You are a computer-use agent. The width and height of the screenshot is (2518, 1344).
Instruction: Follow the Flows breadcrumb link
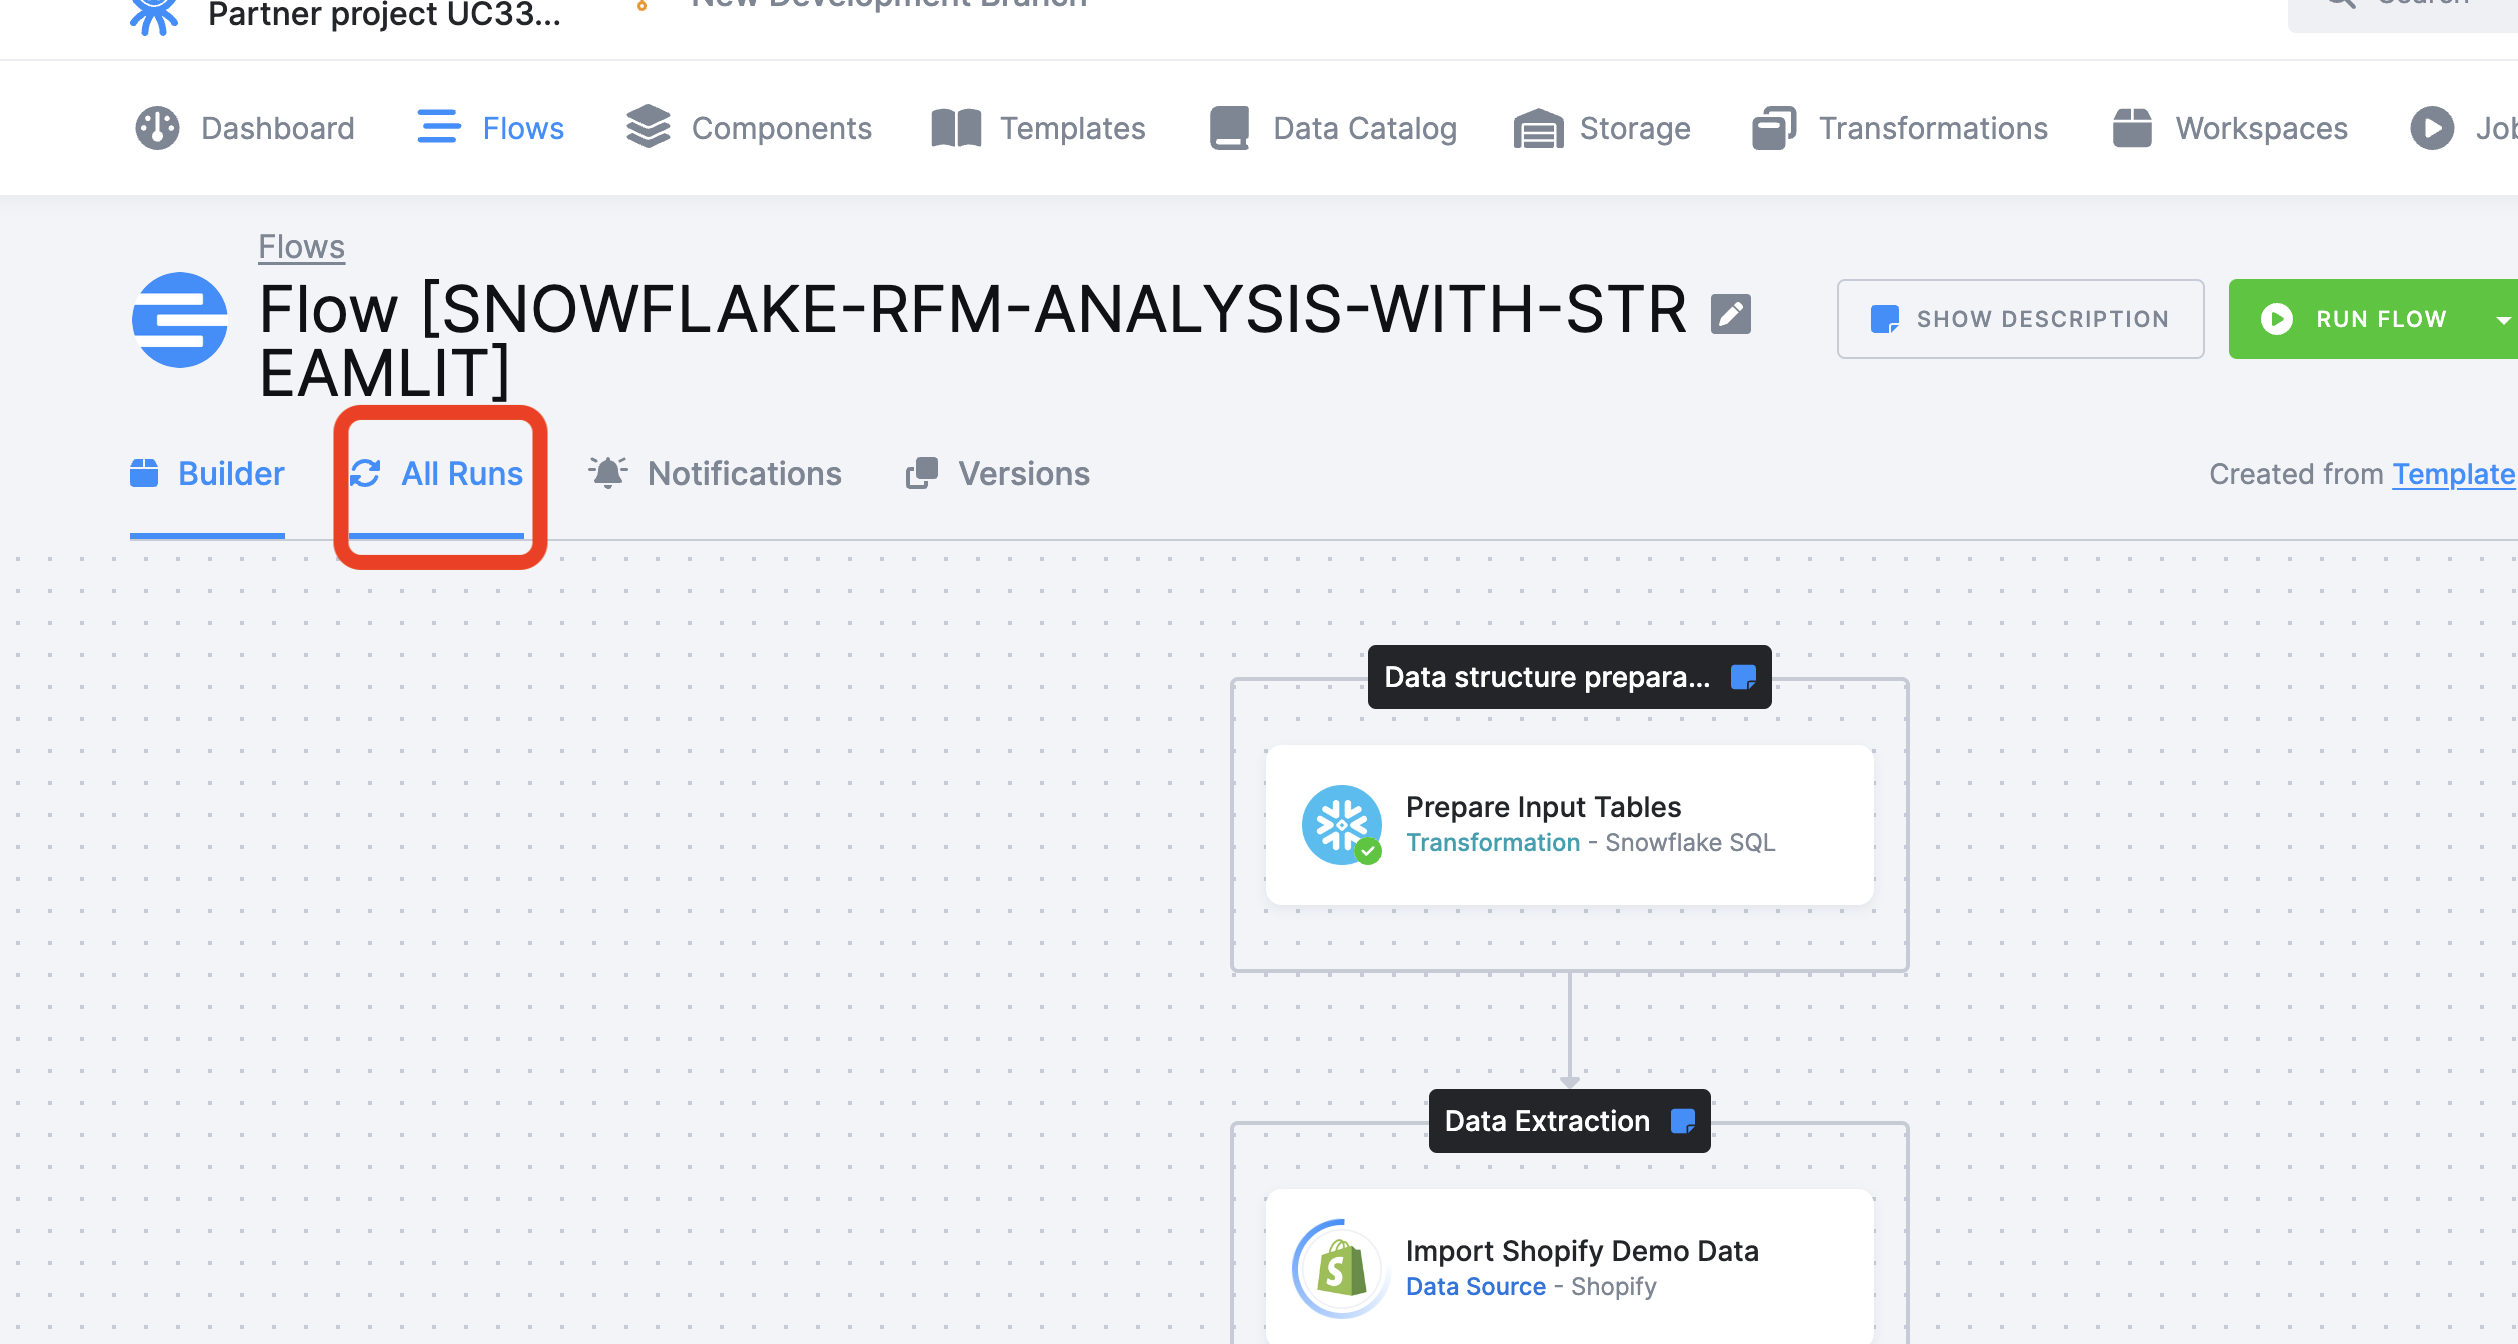tap(302, 246)
